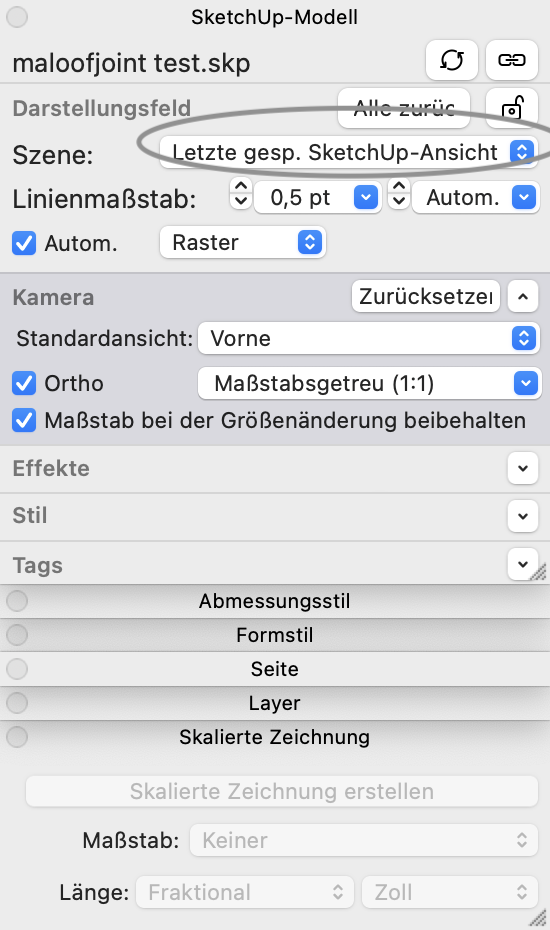This screenshot has height=930, width=550.
Task: Click the stepper beside 0,5 pt line width
Action: (240, 193)
